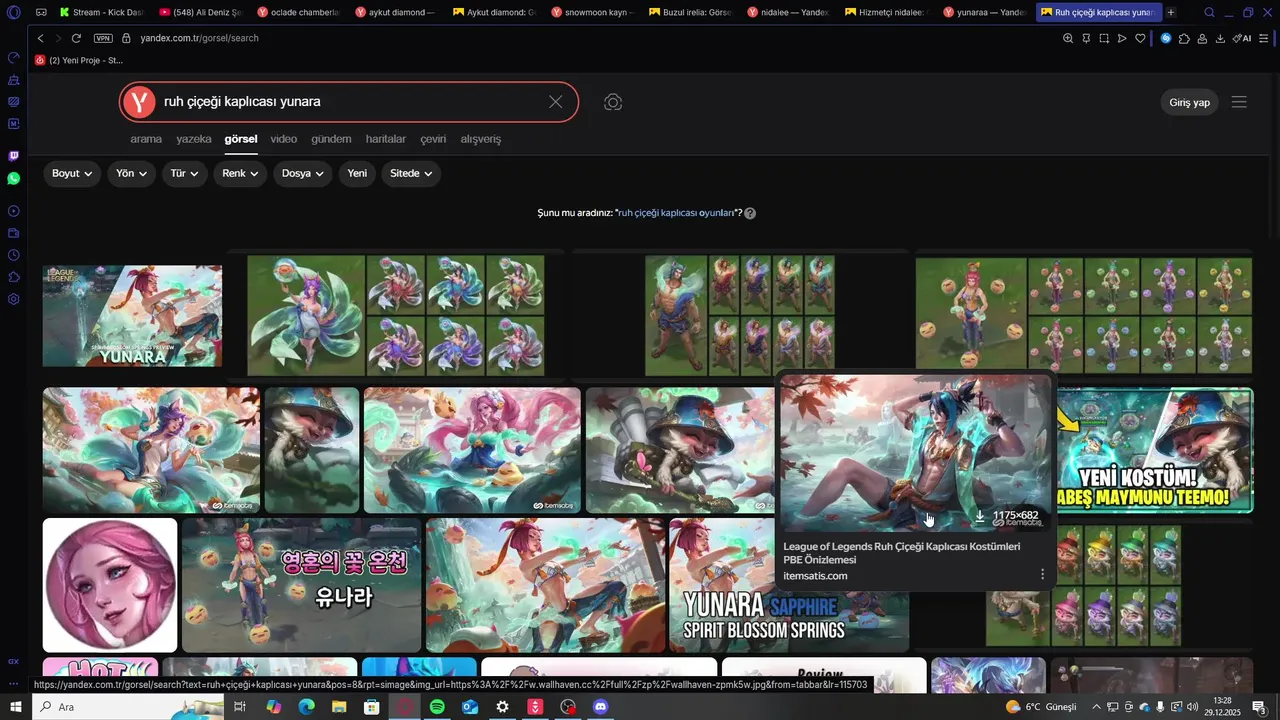Open the itemsatis.com source link
Viewport: 1280px width, 720px height.
815,576
